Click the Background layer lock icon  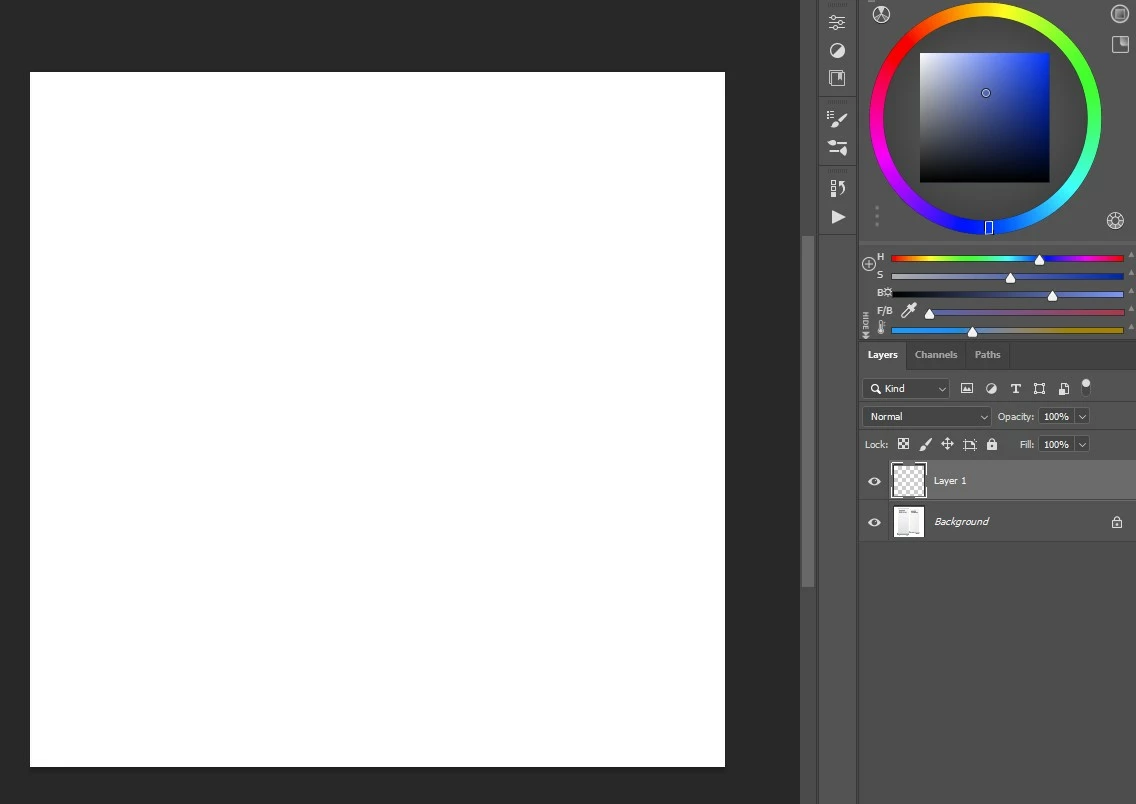[x=1116, y=522]
